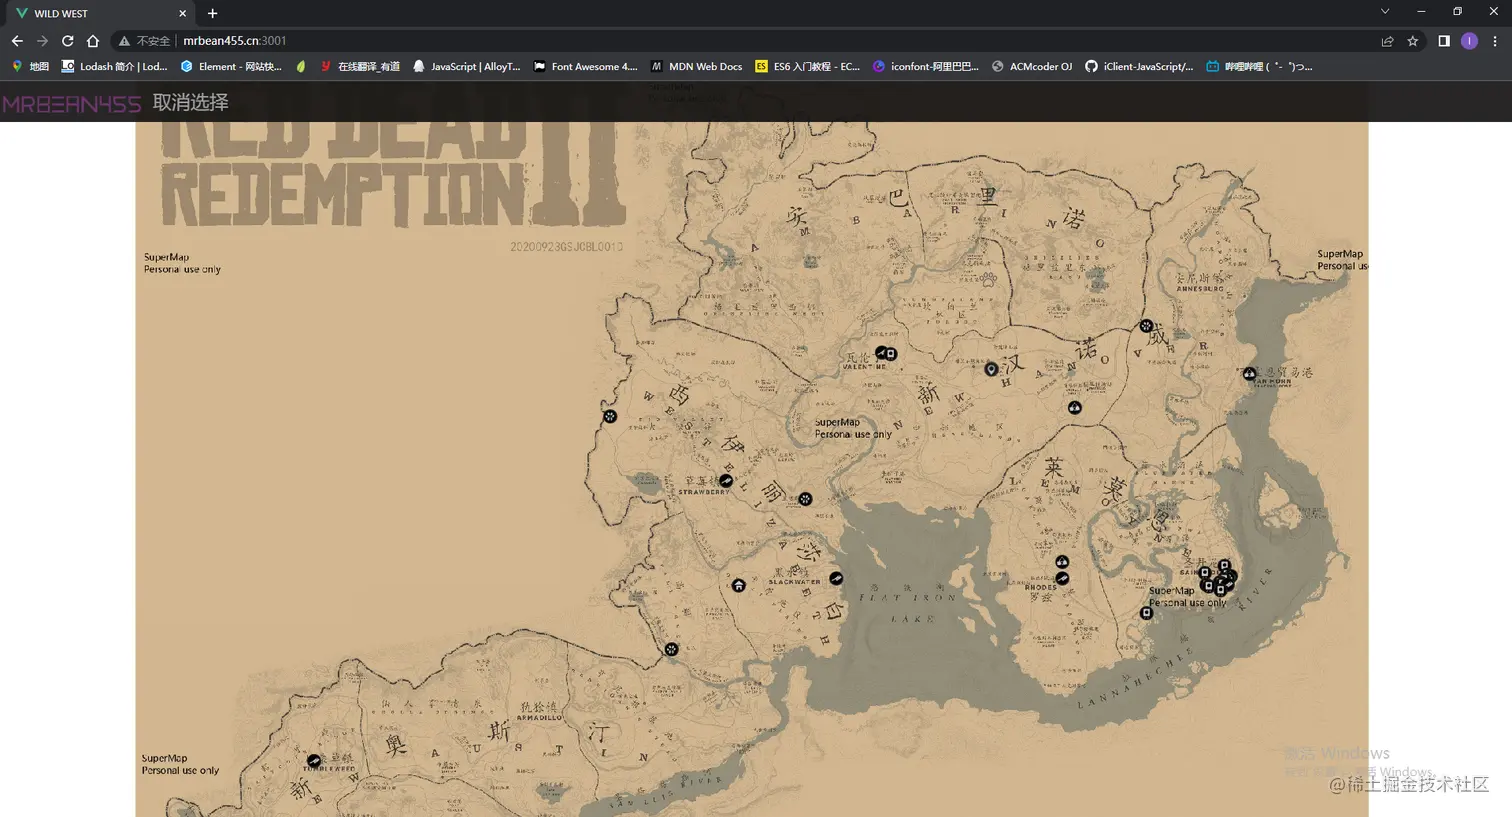Image resolution: width=1512 pixels, height=817 pixels.
Task: Select the lower marker at Rhodes
Action: (x=1062, y=578)
